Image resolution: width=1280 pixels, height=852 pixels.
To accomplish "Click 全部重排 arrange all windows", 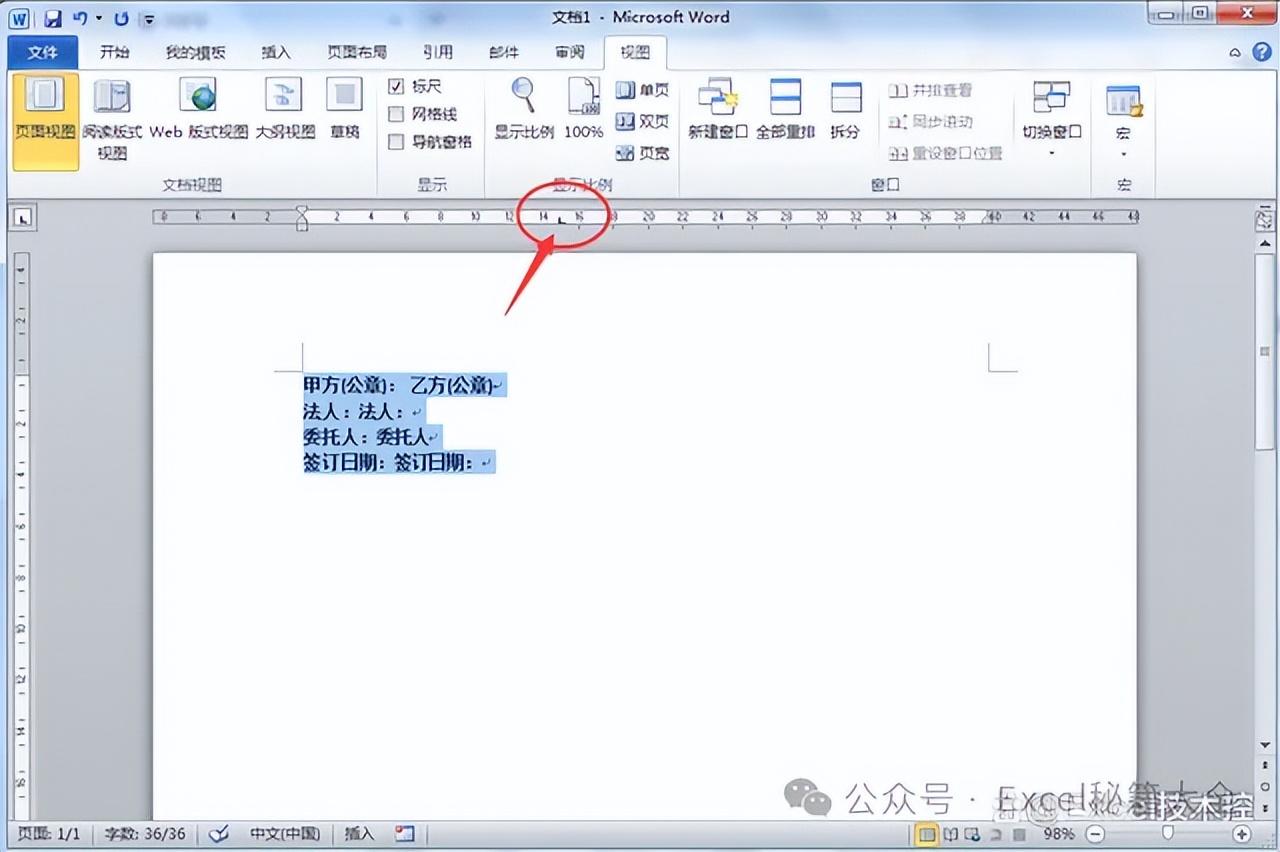I will pyautogui.click(x=785, y=110).
